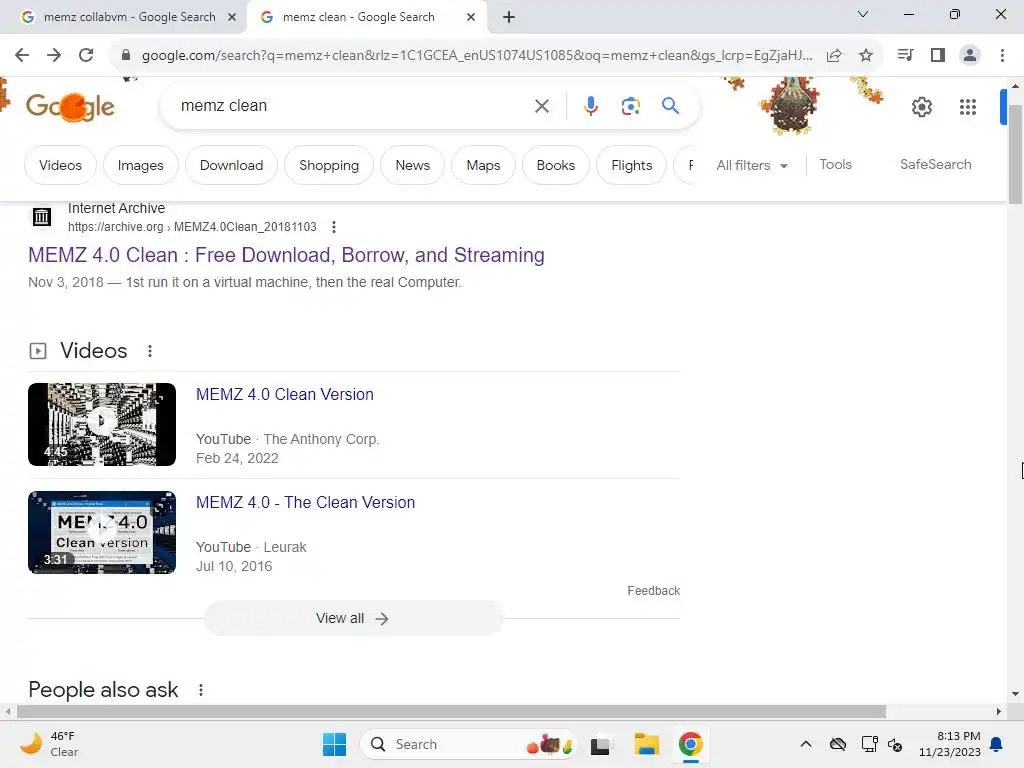
Task: Open Videos section three-dot options
Action: point(150,351)
